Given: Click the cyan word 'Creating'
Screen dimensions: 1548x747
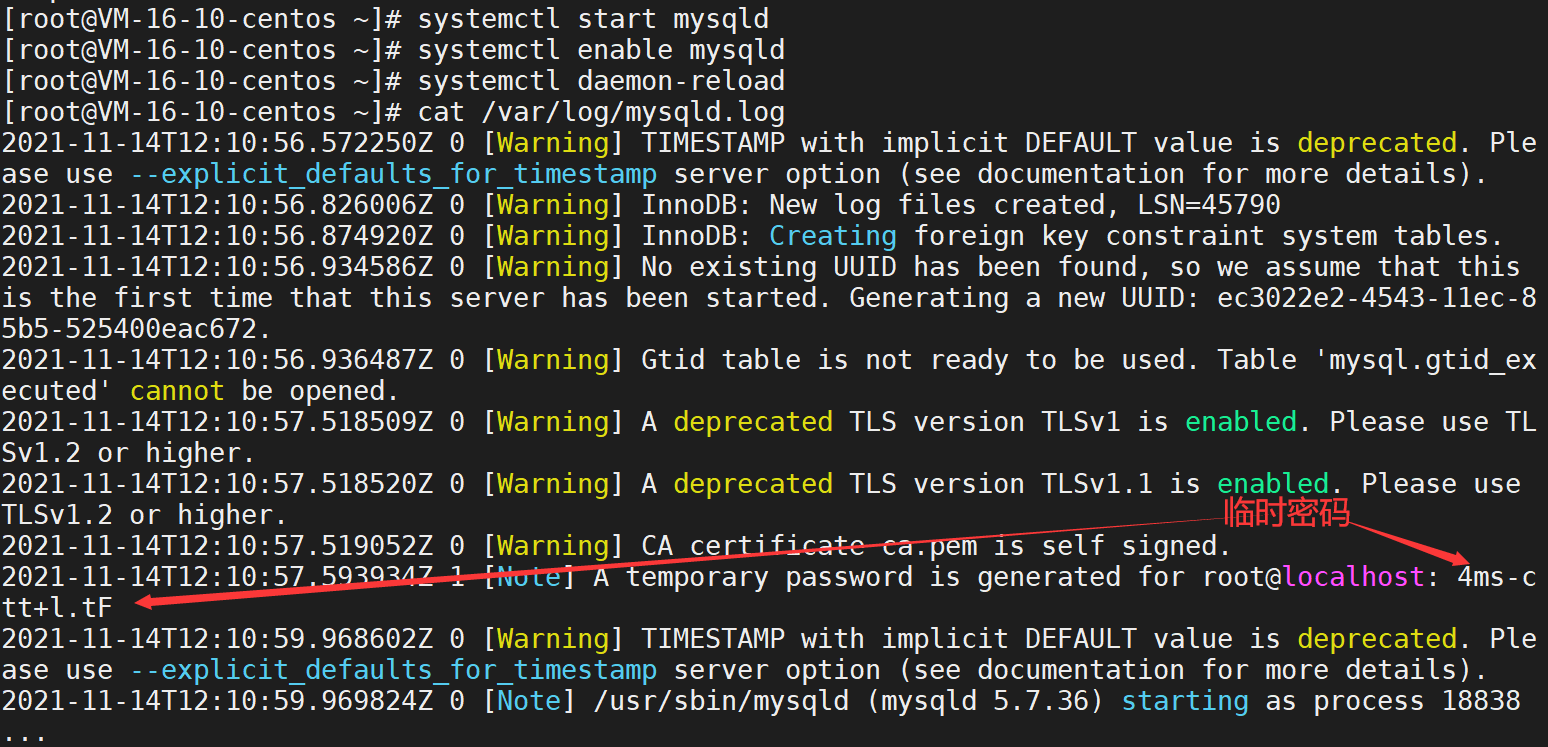Looking at the screenshot, I should [833, 235].
